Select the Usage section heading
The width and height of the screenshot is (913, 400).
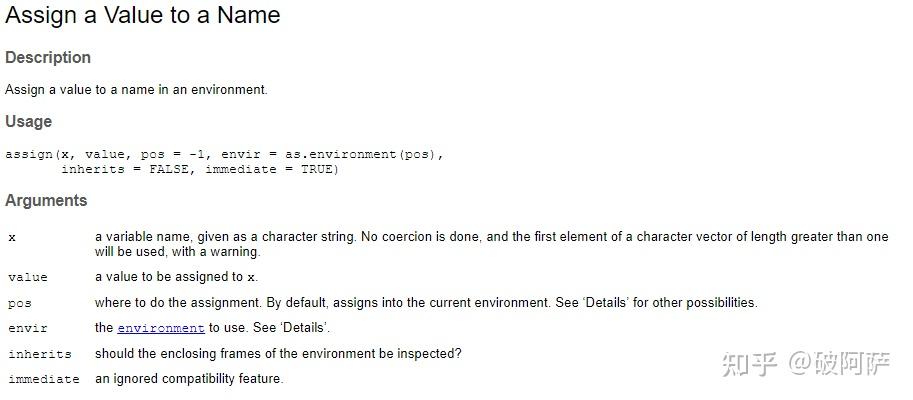[29, 122]
